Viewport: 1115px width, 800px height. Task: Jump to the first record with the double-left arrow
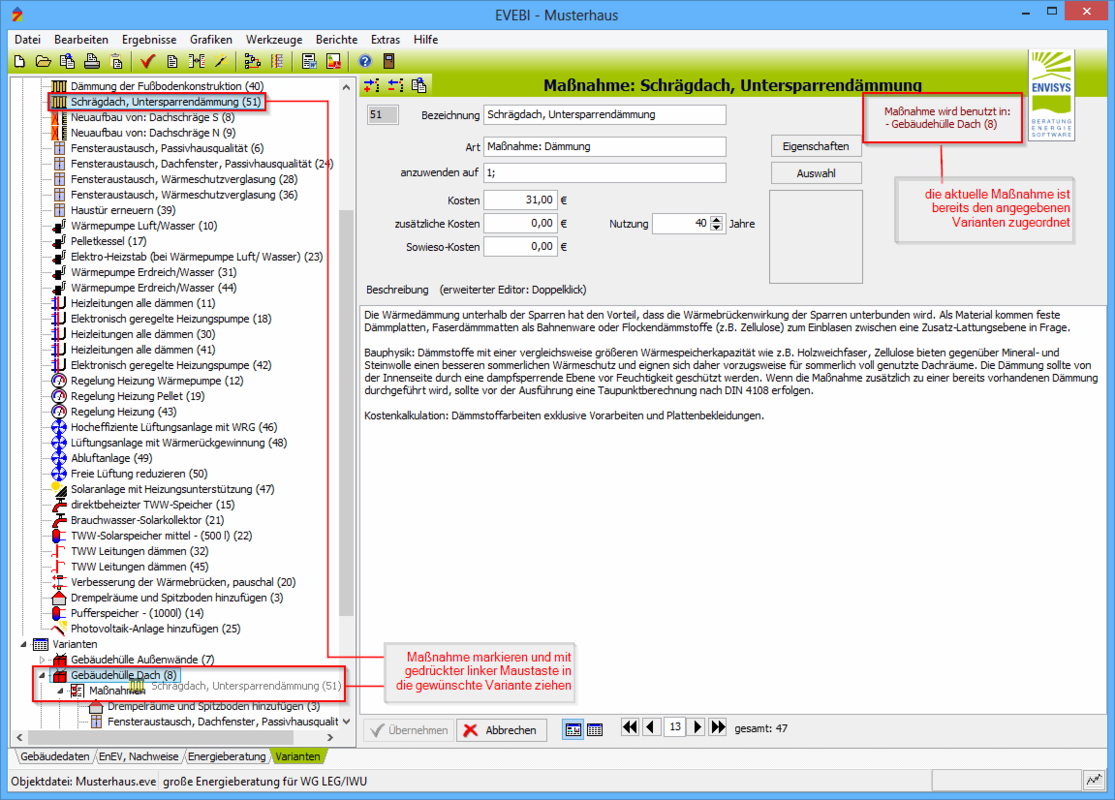[629, 727]
